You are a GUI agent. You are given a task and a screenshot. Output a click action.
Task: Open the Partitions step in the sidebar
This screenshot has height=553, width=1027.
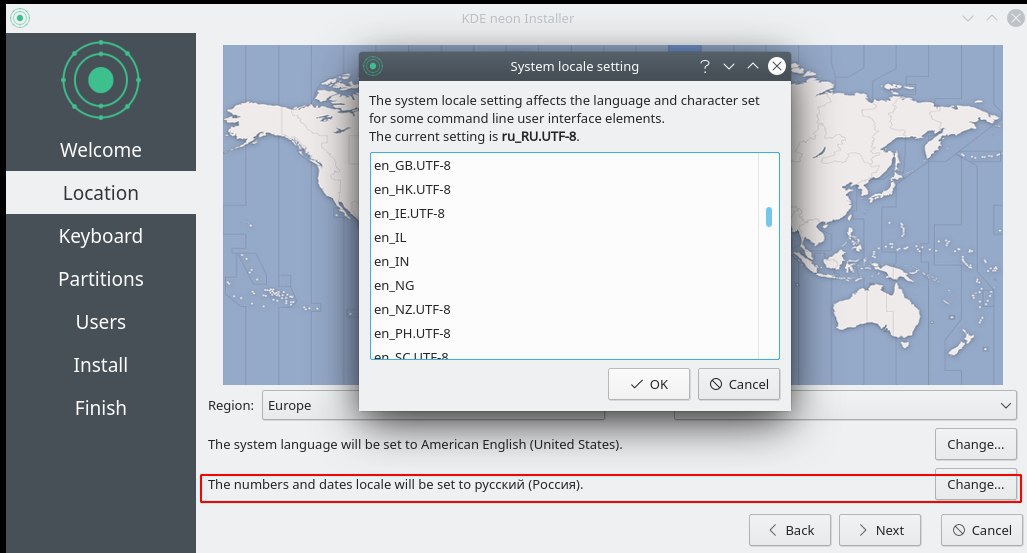(101, 279)
